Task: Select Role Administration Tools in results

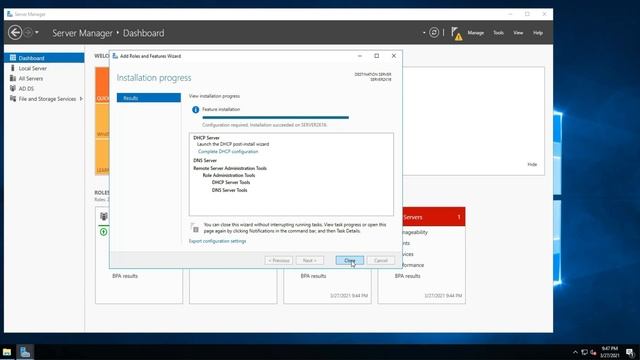Action: pyautogui.click(x=229, y=175)
